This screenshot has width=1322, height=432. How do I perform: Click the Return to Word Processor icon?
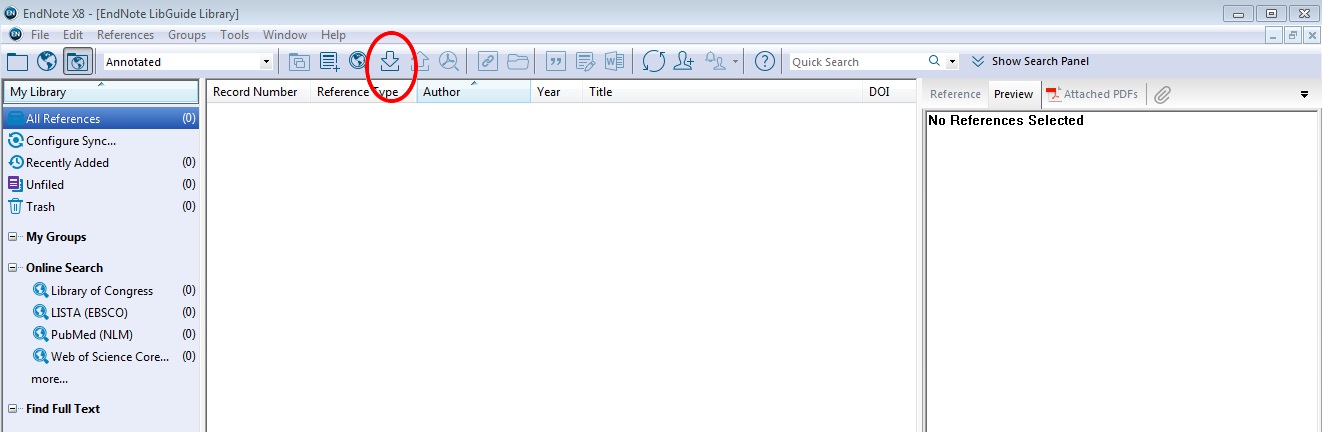click(614, 62)
